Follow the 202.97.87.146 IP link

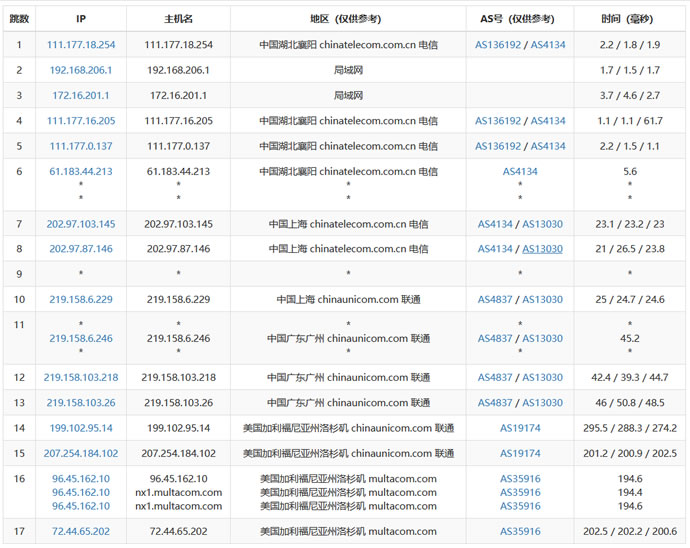click(x=81, y=249)
